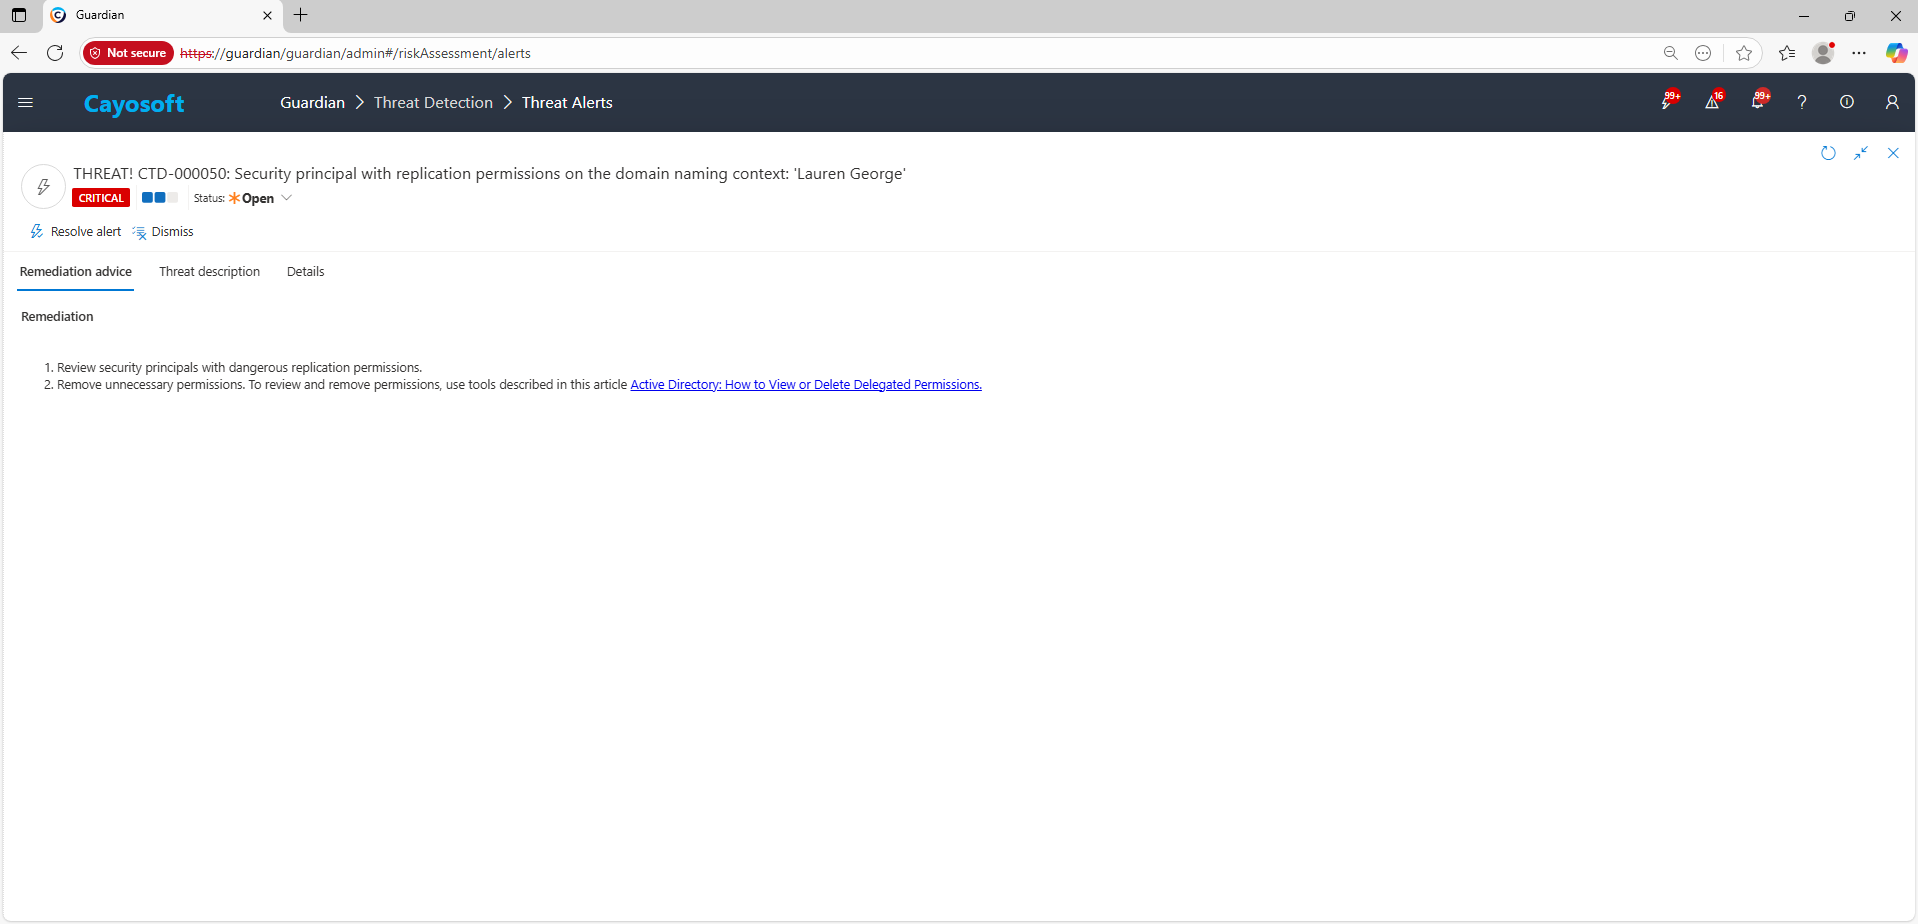Open the help question mark icon
The height and width of the screenshot is (924, 1918).
pos(1802,102)
